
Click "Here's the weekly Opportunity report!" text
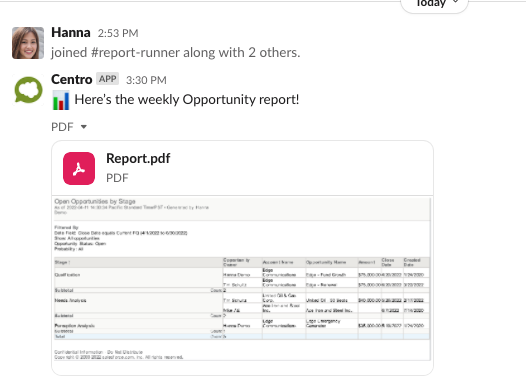point(187,100)
